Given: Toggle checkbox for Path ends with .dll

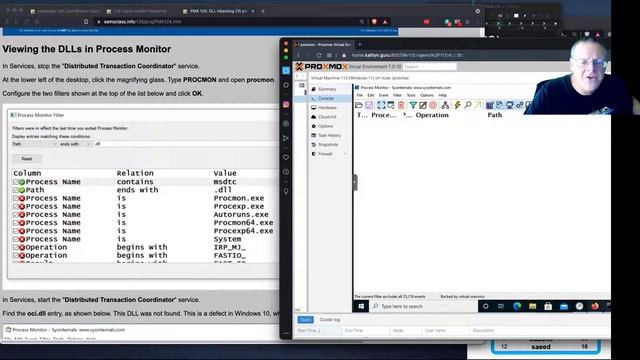Looking at the screenshot, I should click(16, 190).
